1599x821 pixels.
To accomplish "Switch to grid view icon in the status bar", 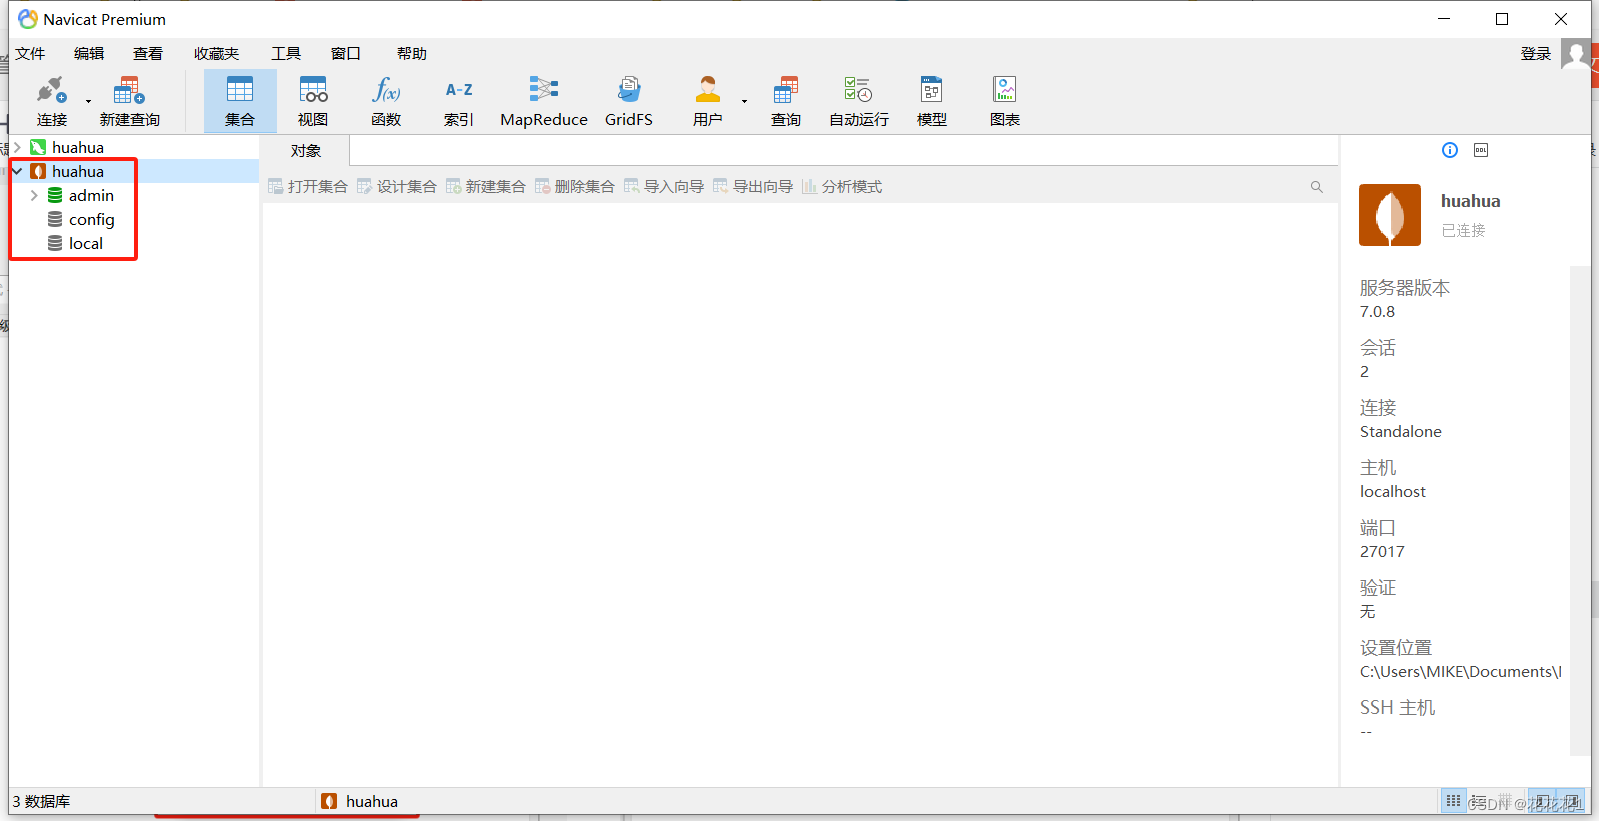I will [1453, 801].
